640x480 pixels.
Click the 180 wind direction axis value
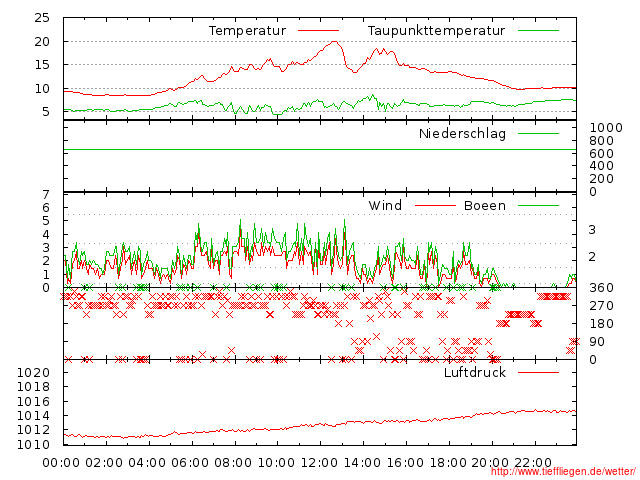pyautogui.click(x=601, y=324)
